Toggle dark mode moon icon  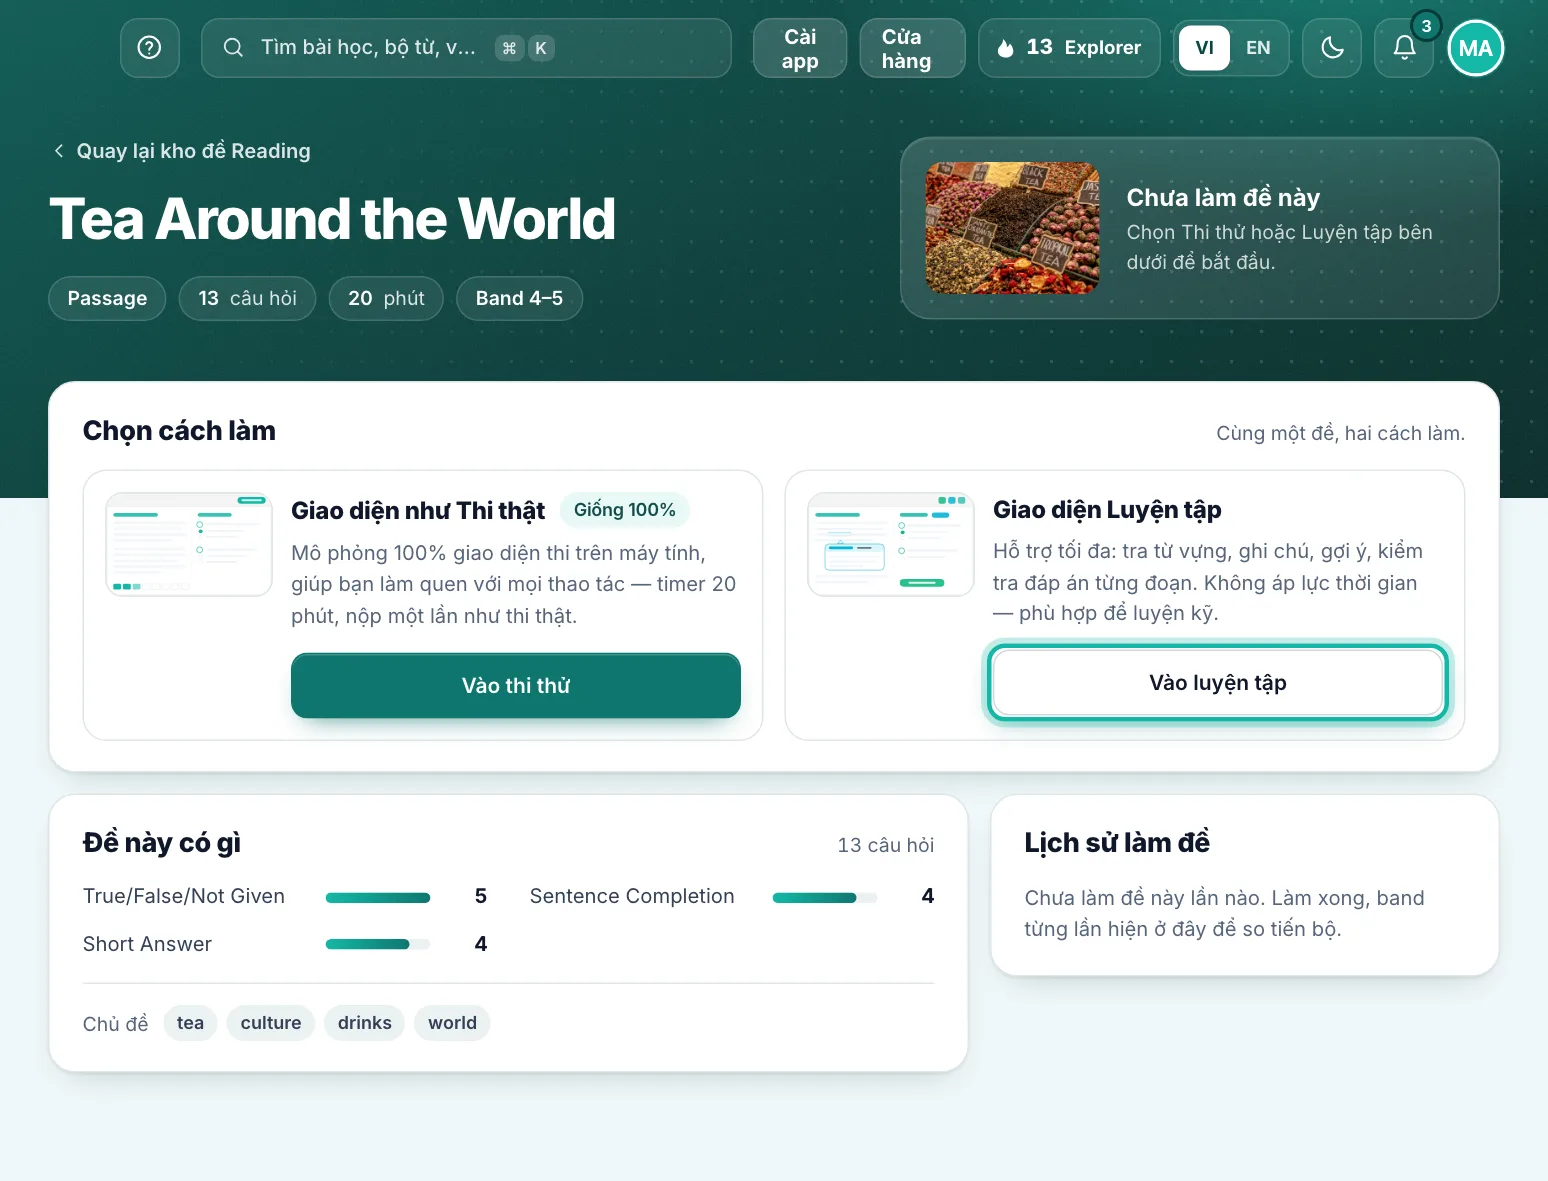[1332, 48]
